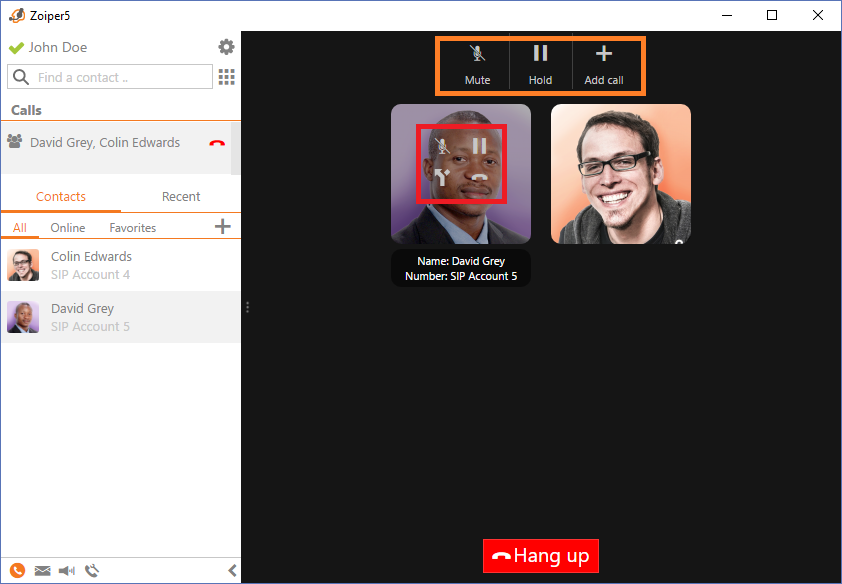Put the conference call on hold

(540, 65)
